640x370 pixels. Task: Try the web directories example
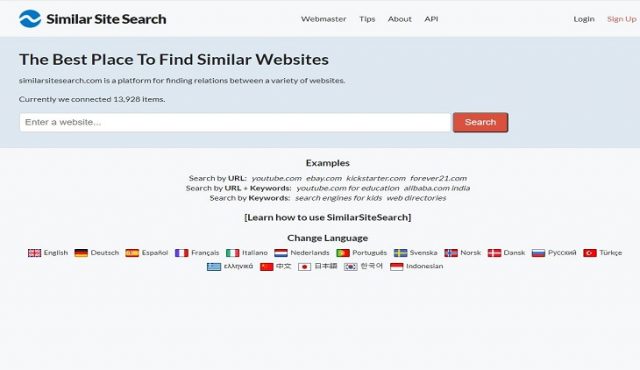point(416,198)
